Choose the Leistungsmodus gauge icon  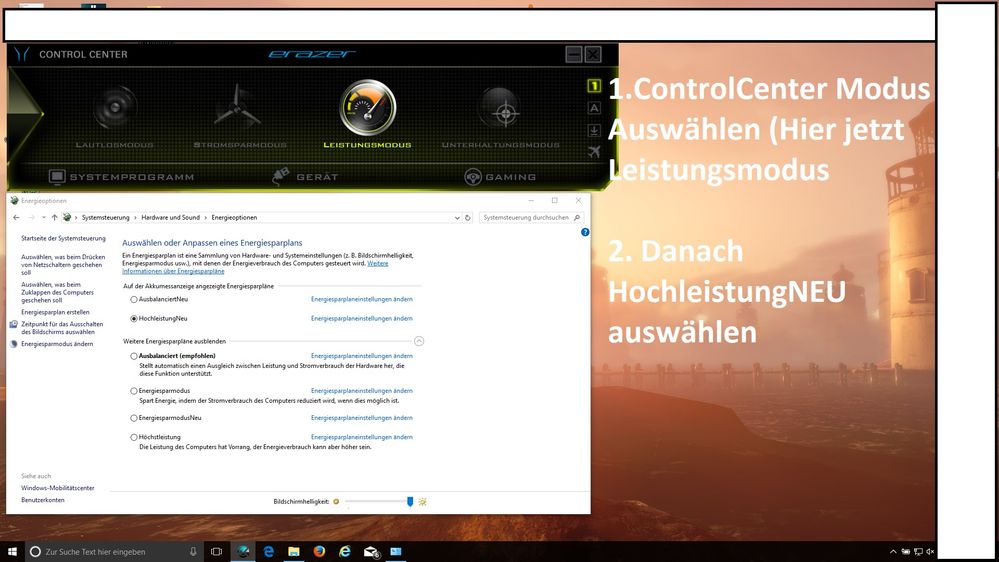click(x=367, y=108)
